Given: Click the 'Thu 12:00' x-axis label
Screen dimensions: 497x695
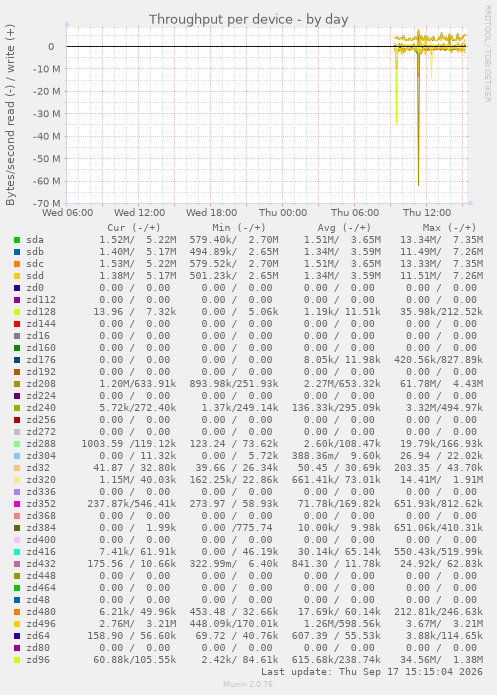Looking at the screenshot, I should pos(427,213).
